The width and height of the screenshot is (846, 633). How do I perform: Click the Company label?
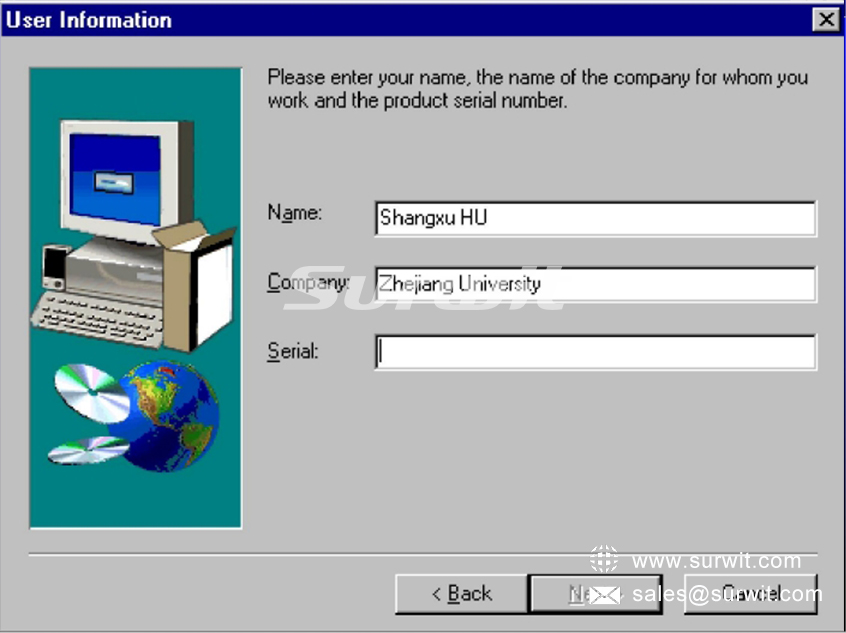coord(307,283)
